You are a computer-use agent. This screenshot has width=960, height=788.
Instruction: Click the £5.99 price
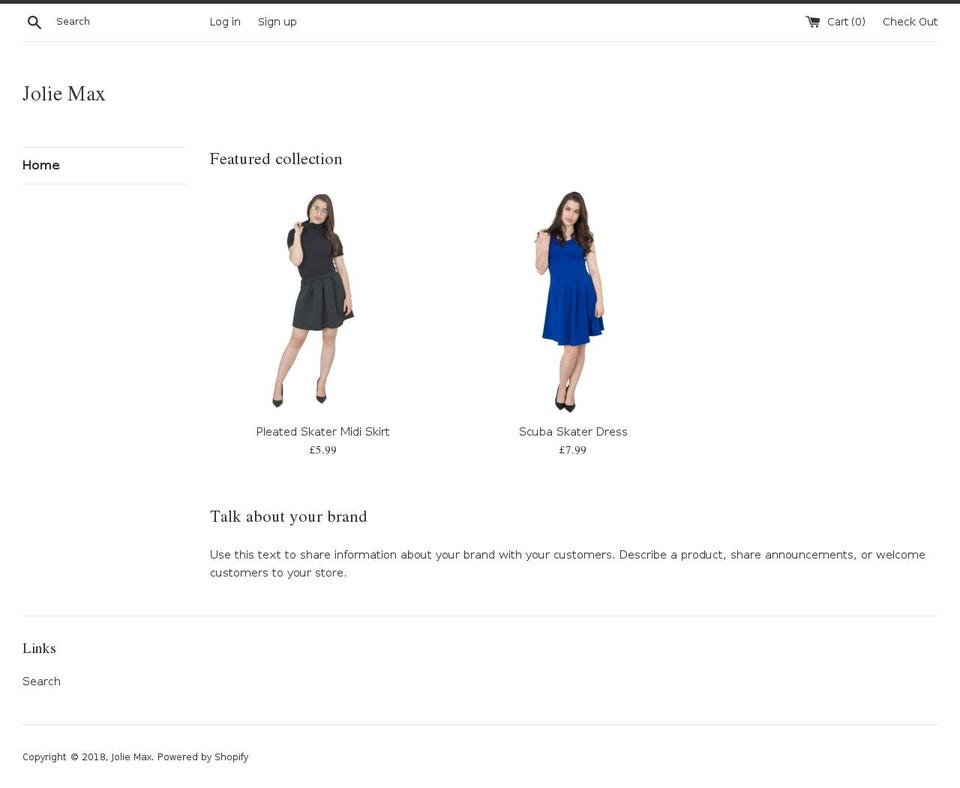(x=323, y=450)
